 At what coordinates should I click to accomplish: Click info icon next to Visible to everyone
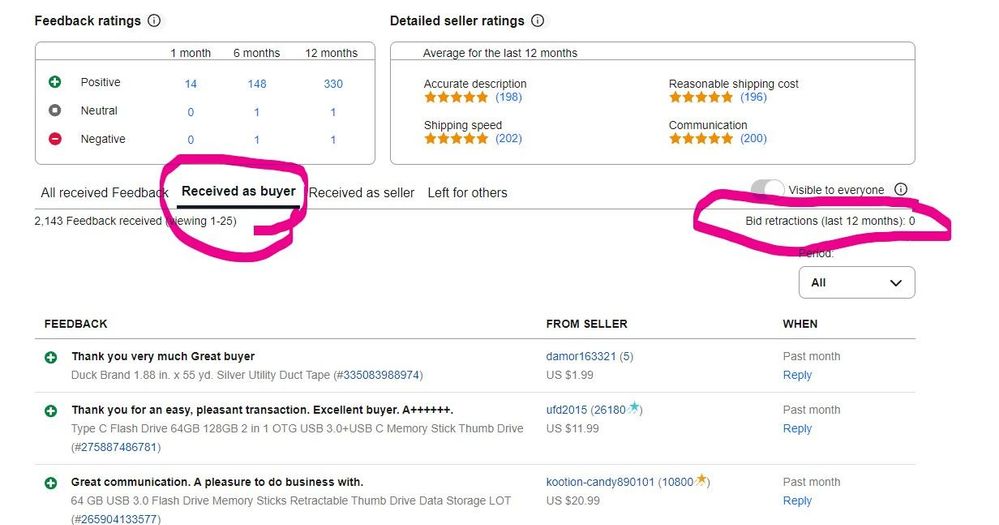point(900,189)
